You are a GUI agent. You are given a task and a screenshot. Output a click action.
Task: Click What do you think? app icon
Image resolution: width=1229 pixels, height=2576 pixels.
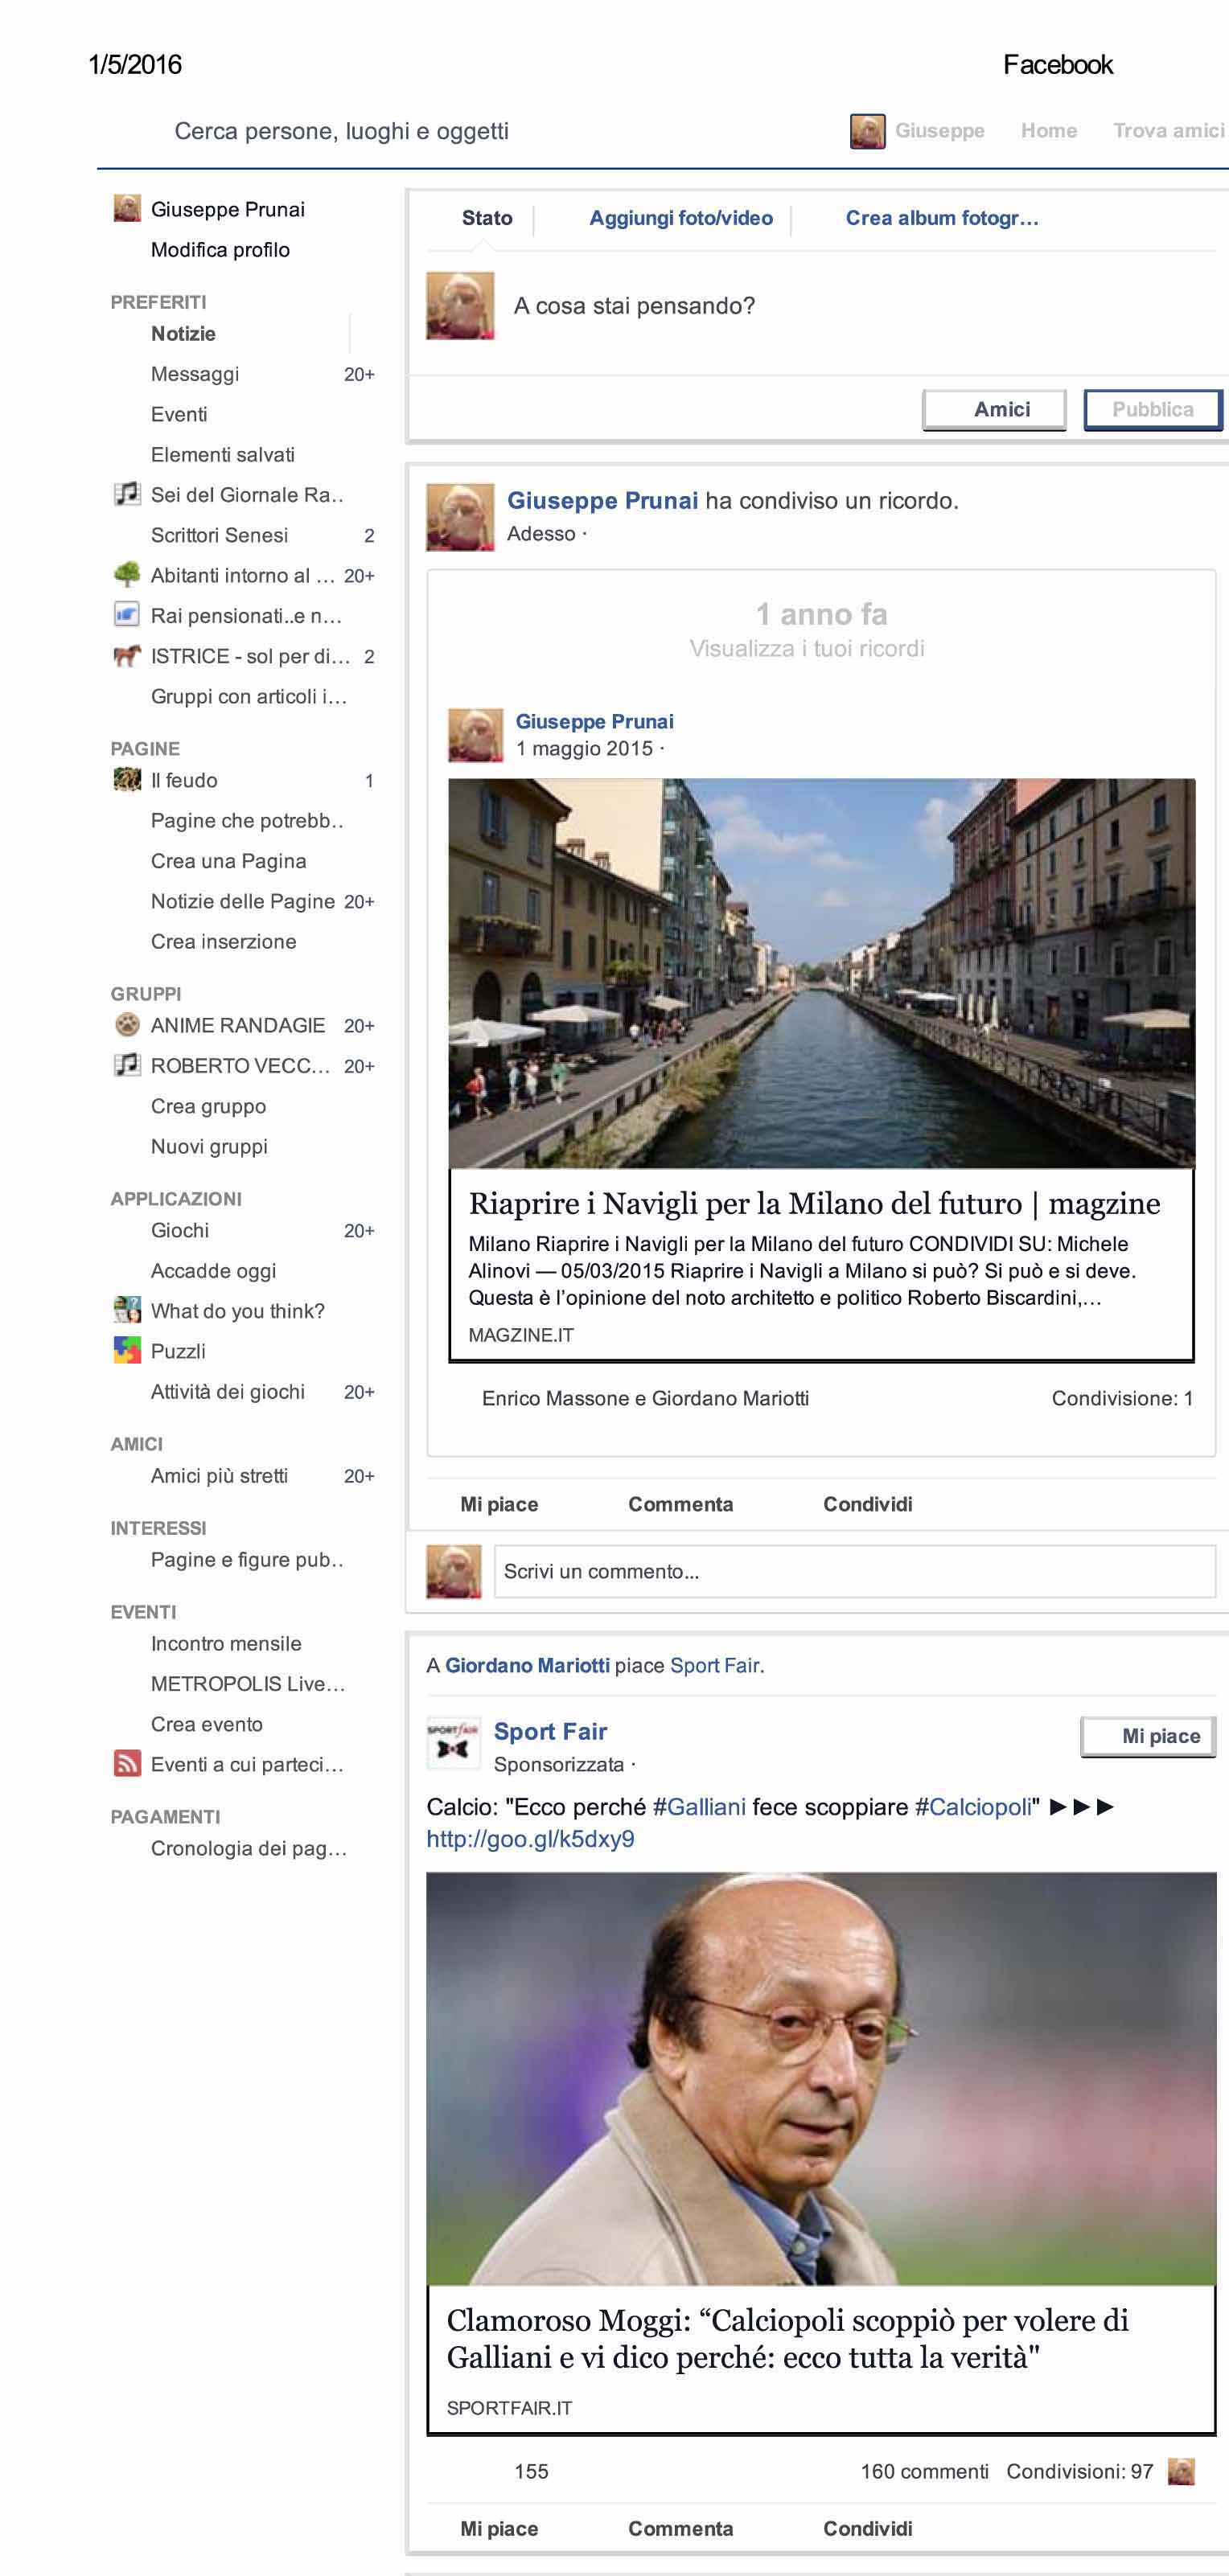pos(127,1310)
